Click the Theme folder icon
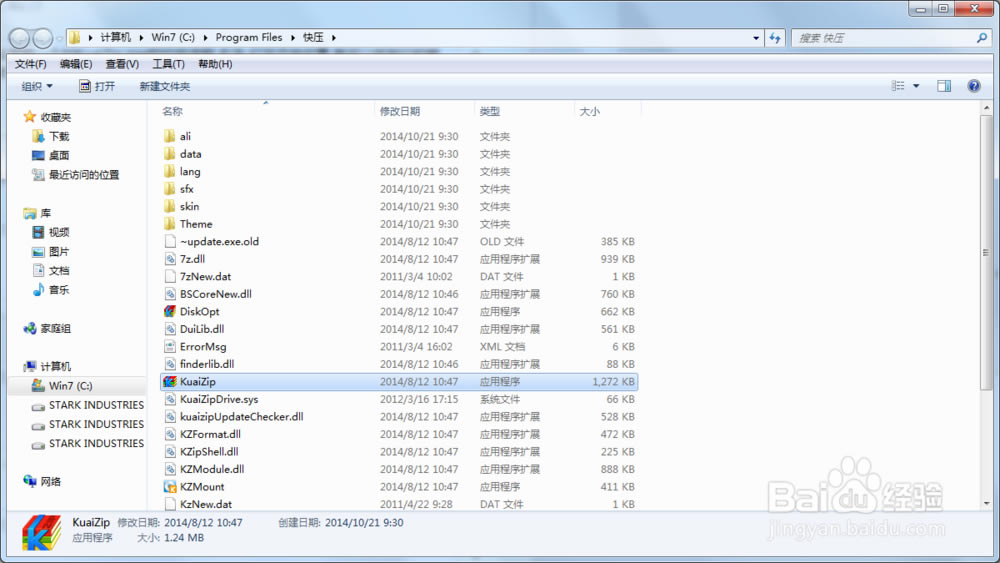Viewport: 1000px width, 563px height. (x=170, y=224)
